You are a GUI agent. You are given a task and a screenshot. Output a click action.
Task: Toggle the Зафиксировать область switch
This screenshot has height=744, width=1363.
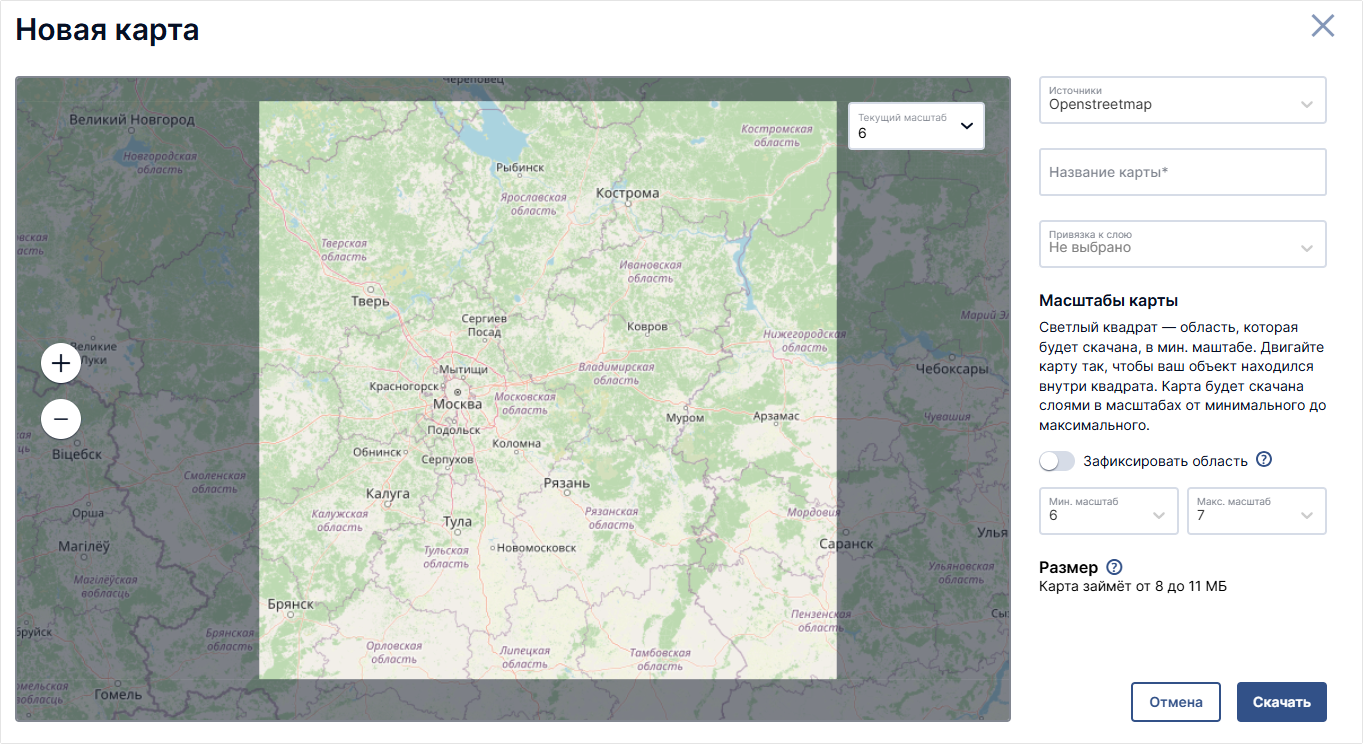pos(1057,461)
